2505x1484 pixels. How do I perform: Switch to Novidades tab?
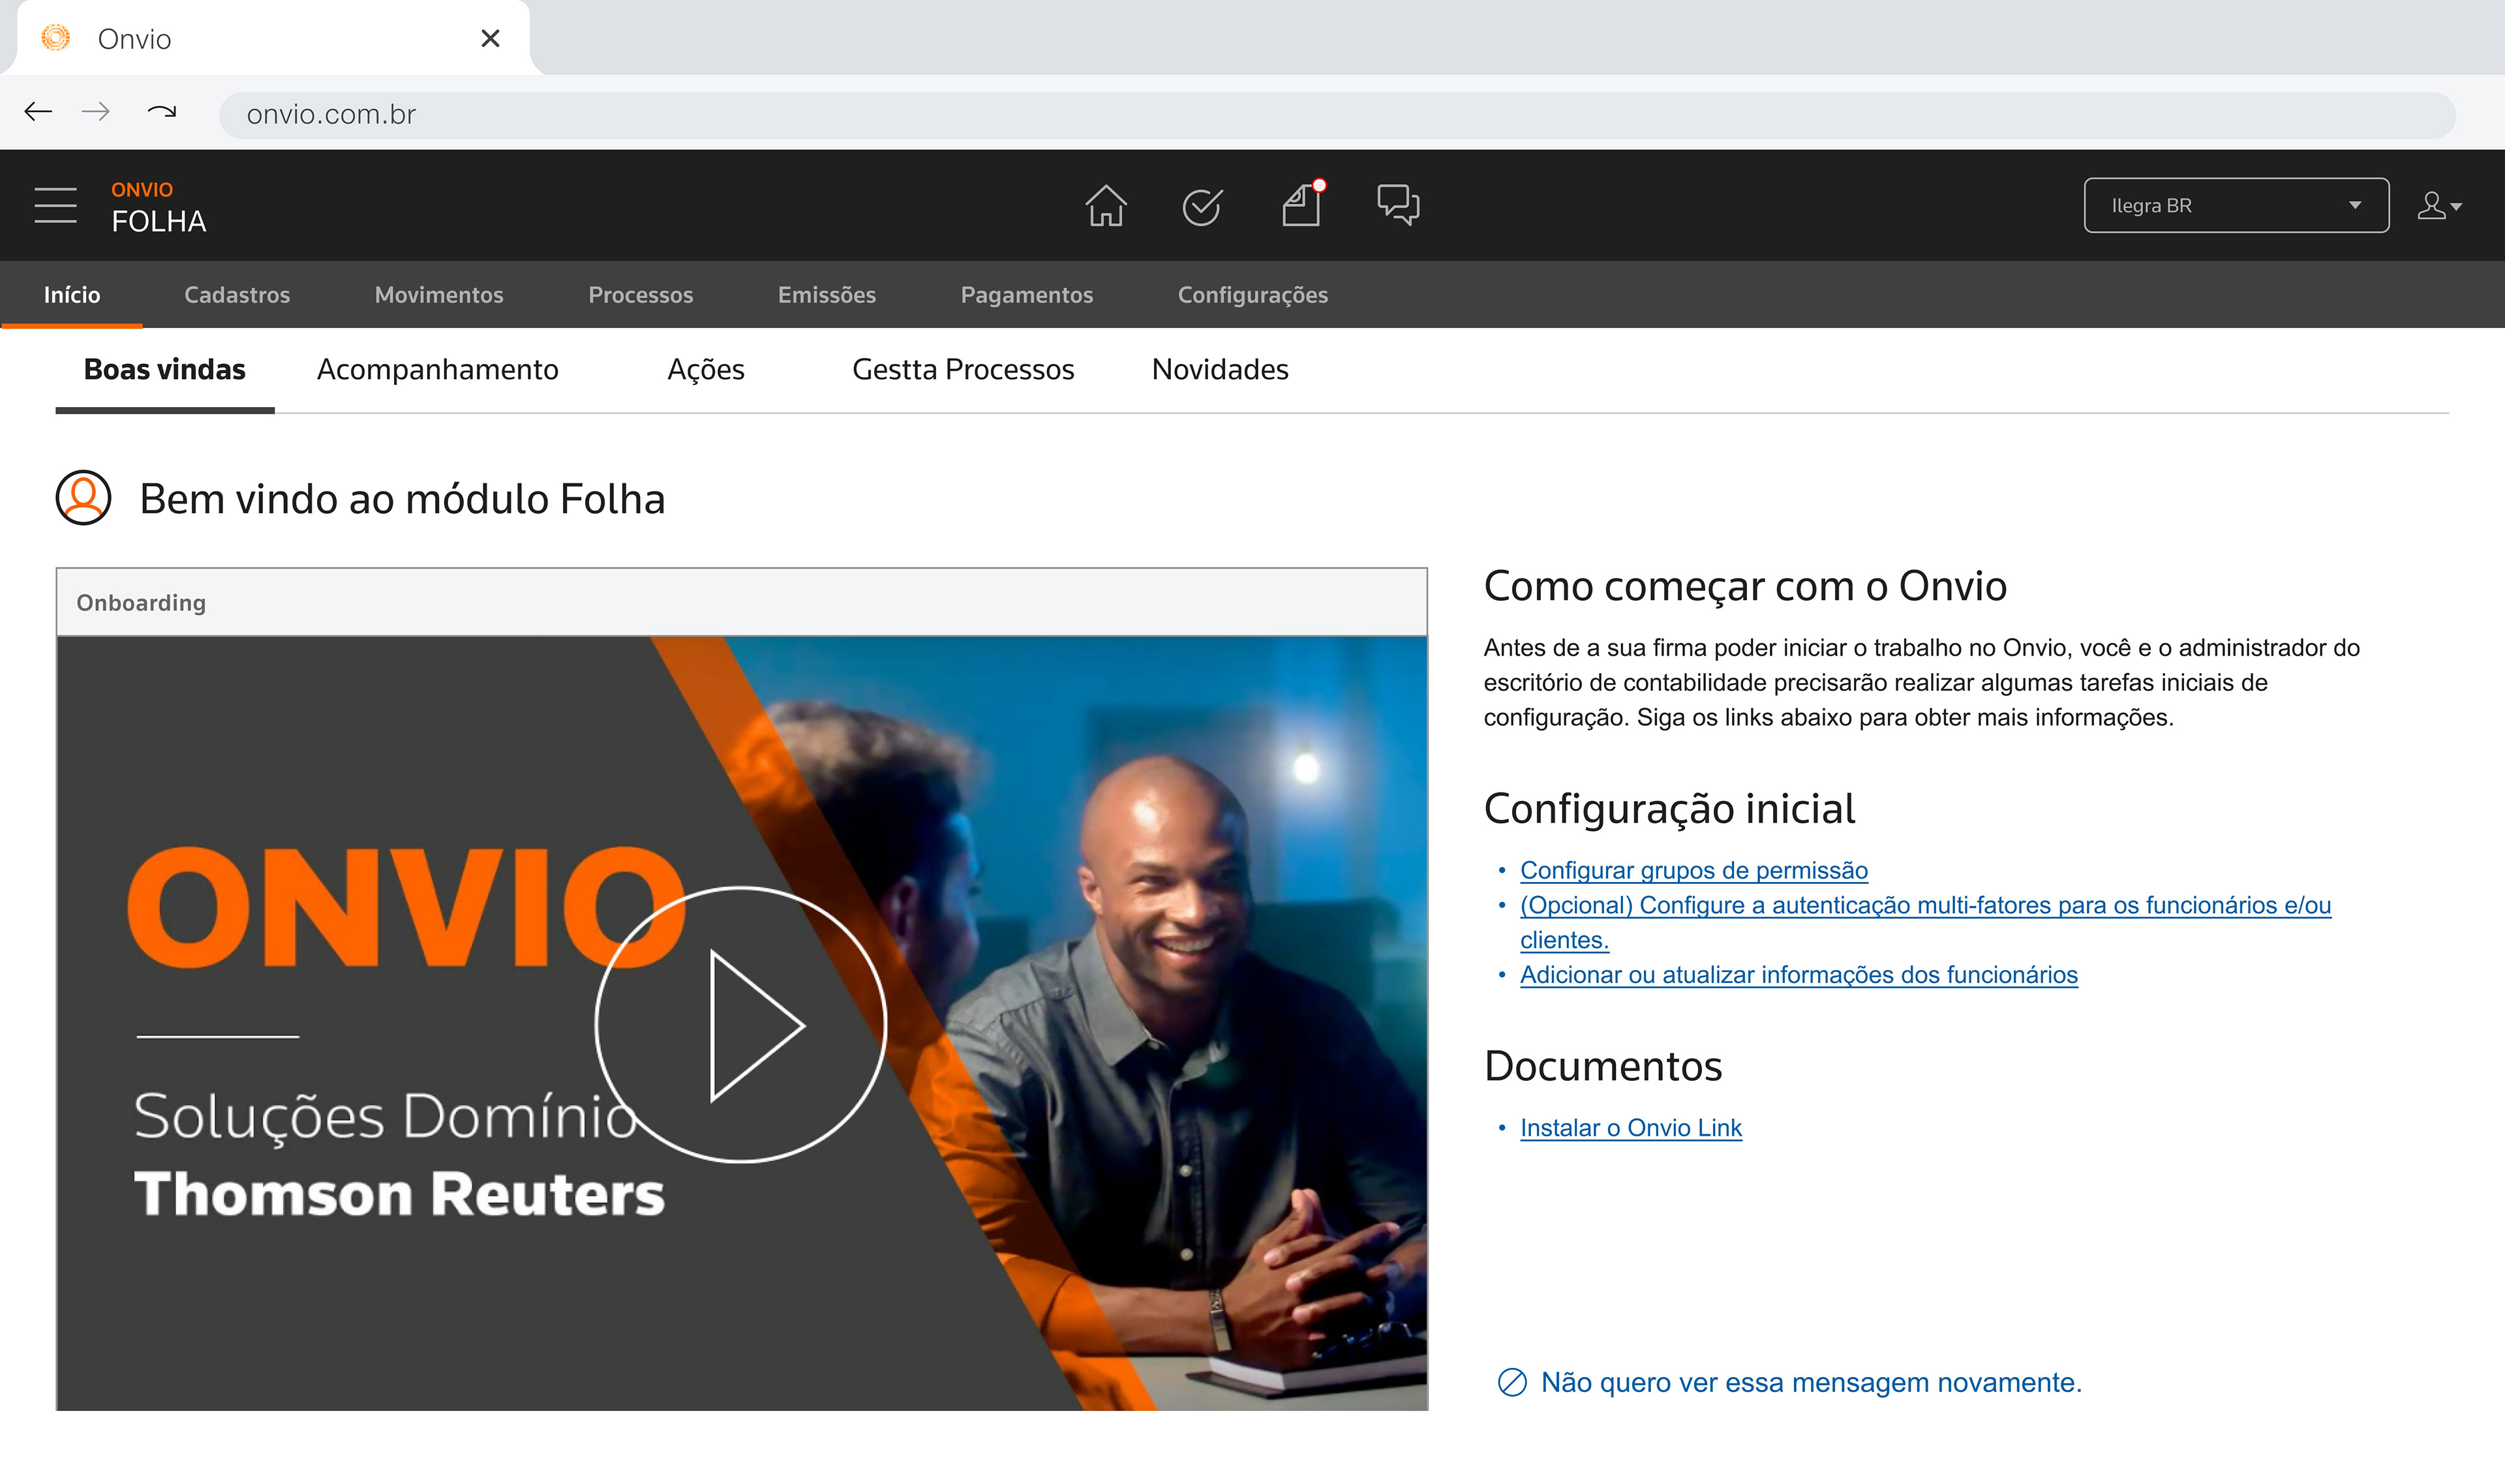[x=1220, y=370]
